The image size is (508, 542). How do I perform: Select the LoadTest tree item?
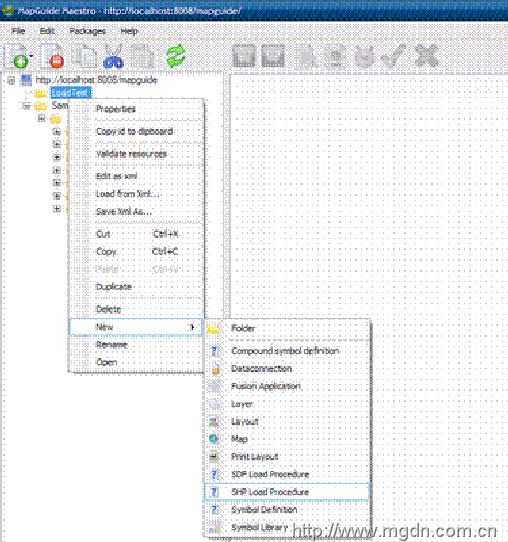(x=70, y=93)
